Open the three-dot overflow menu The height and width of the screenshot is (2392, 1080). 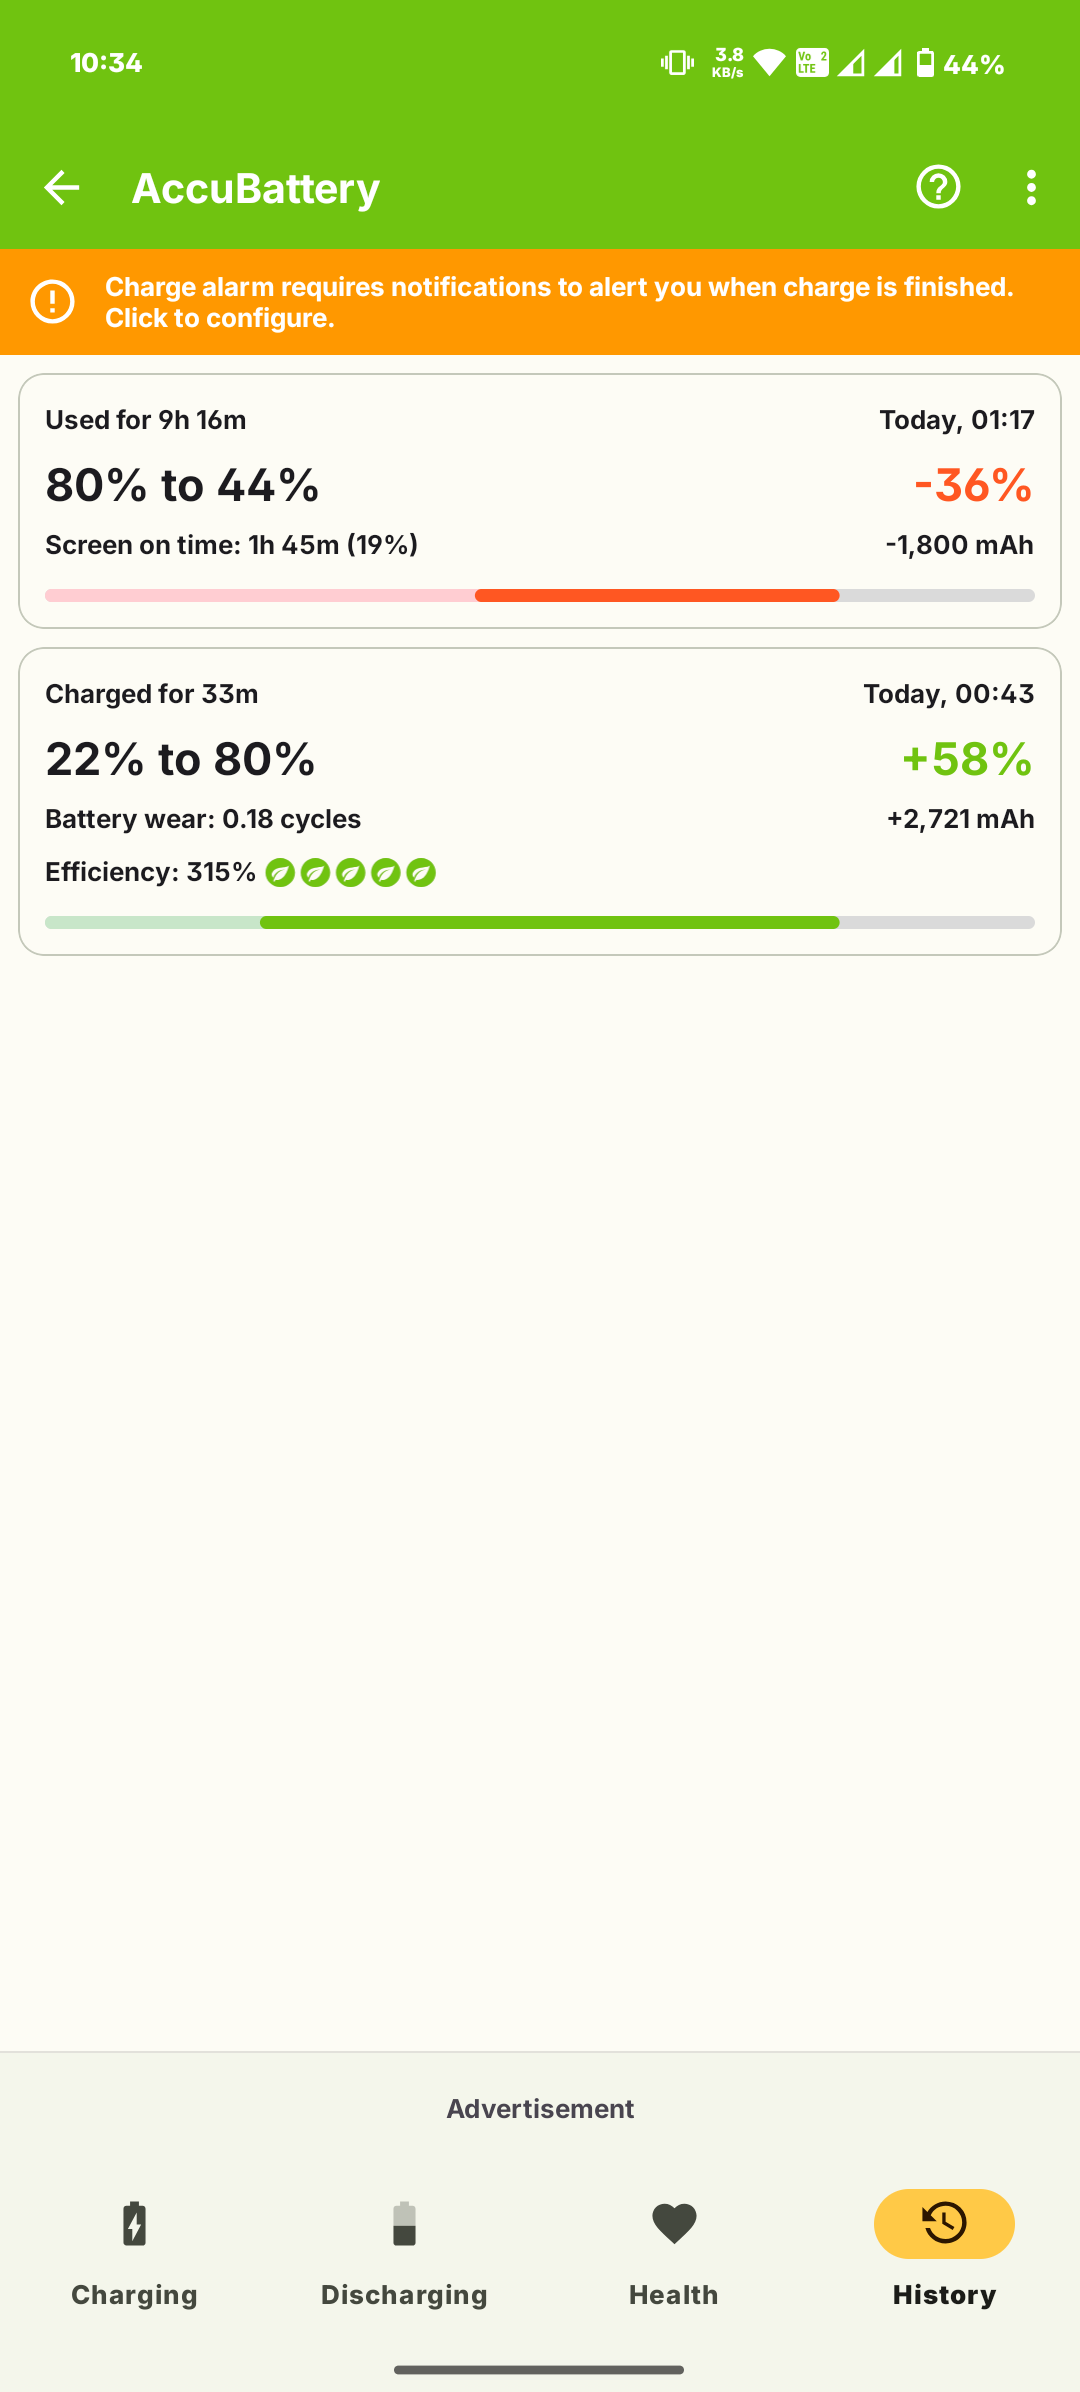pyautogui.click(x=1031, y=187)
